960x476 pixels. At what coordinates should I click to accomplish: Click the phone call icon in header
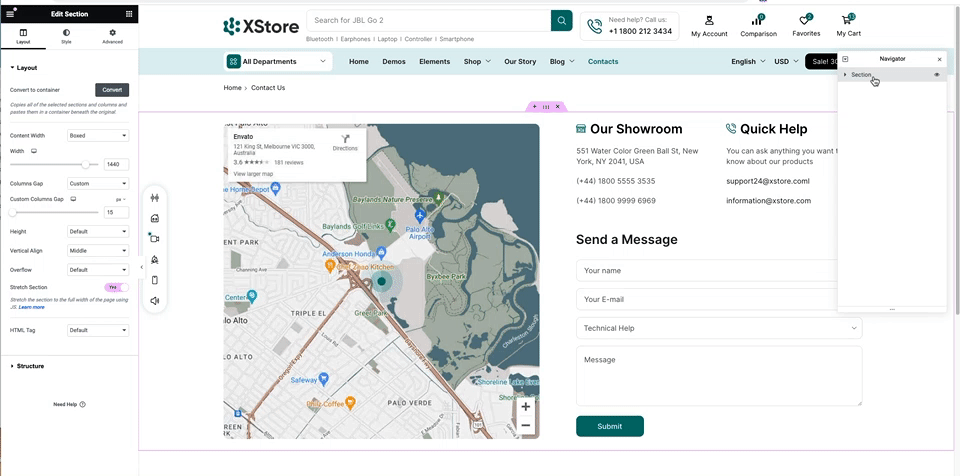pyautogui.click(x=594, y=26)
